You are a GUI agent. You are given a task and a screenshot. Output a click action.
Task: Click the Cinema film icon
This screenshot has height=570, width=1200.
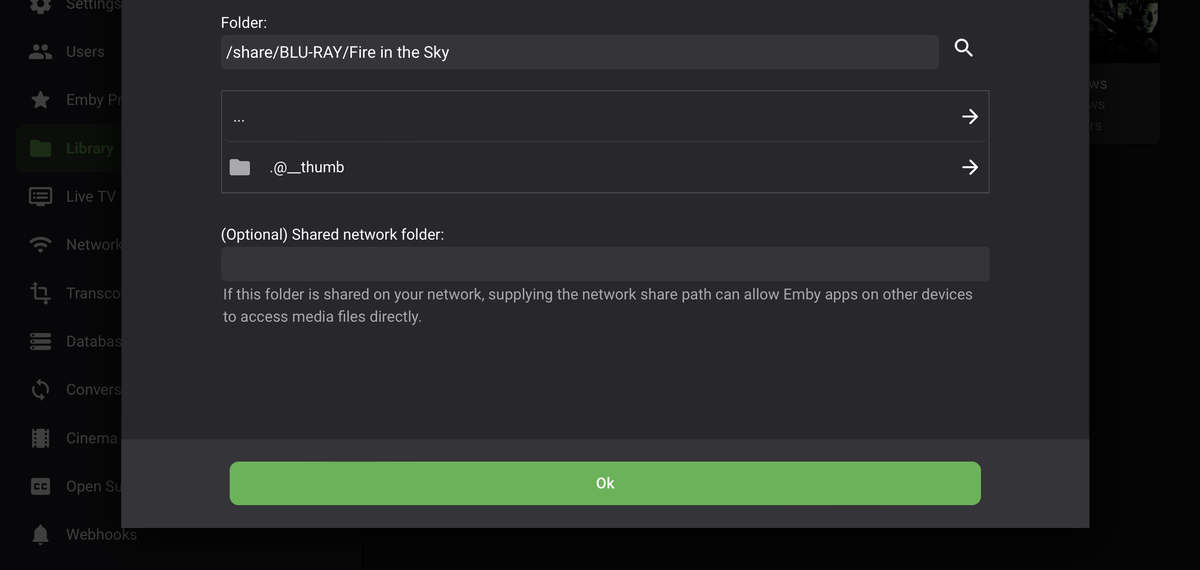tap(41, 438)
